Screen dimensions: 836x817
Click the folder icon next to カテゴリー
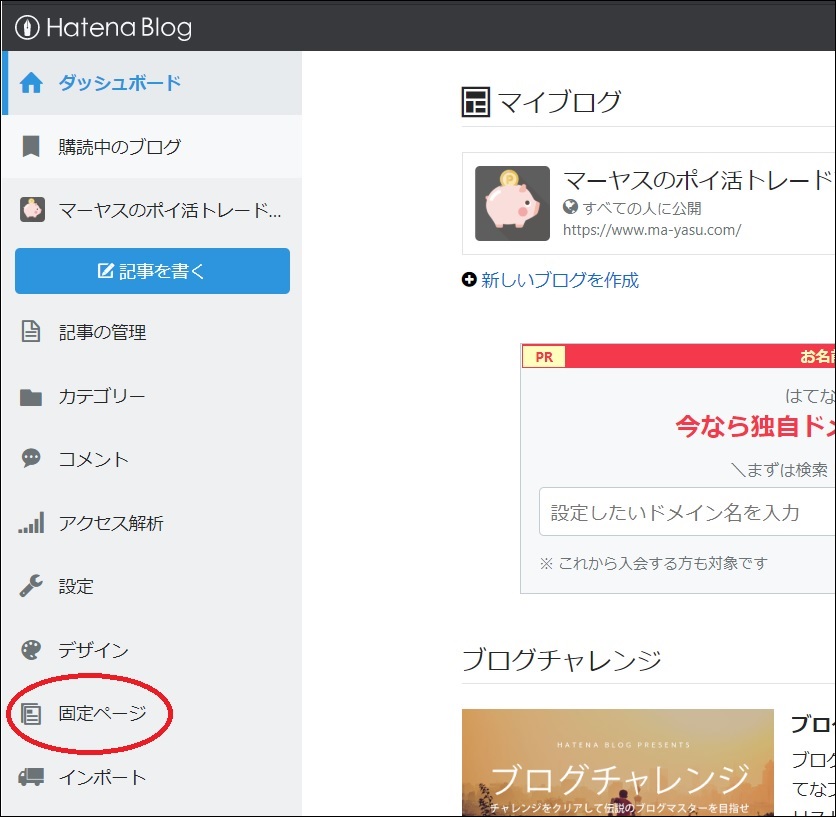[33, 396]
